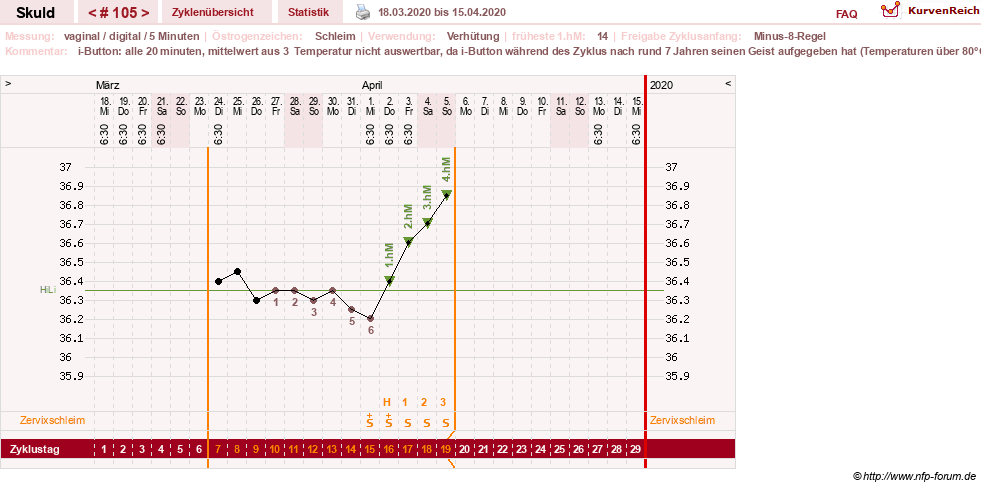The image size is (981, 488).
Task: Click the cervical mucus S+ symbol on day 15
Action: pos(370,420)
